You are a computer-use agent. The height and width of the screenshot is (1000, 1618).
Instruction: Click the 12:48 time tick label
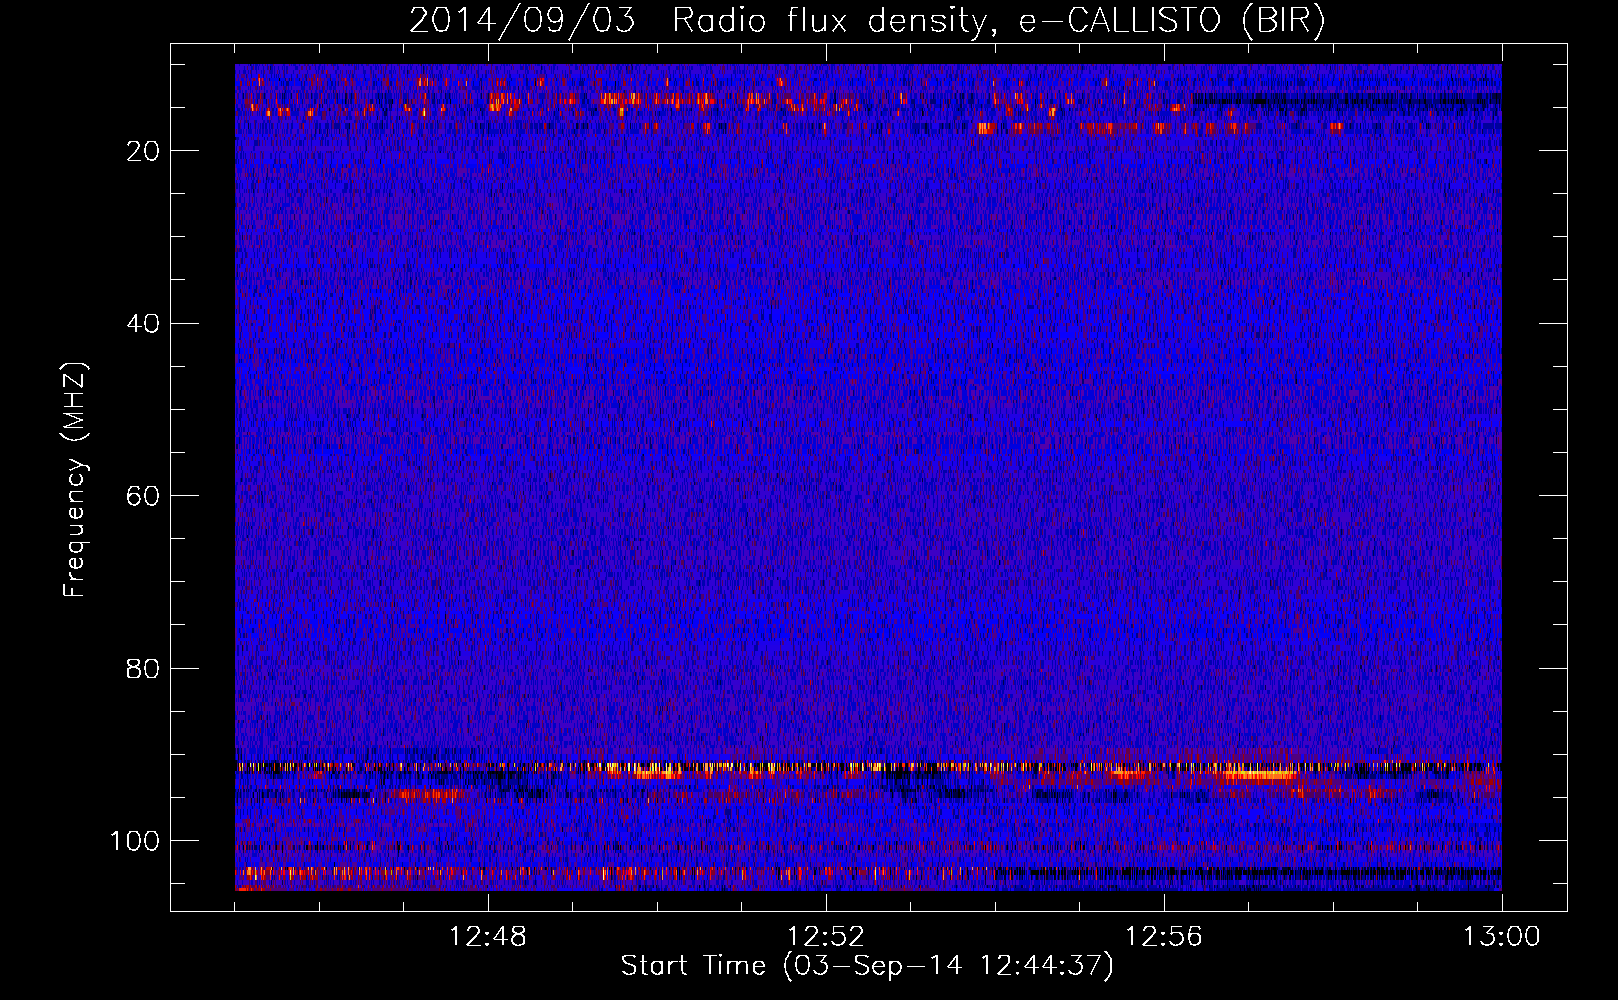[x=488, y=937]
